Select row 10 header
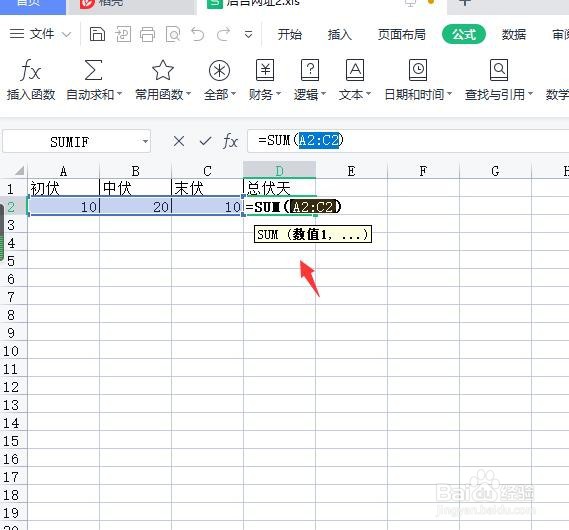569x530 pixels. [13, 350]
